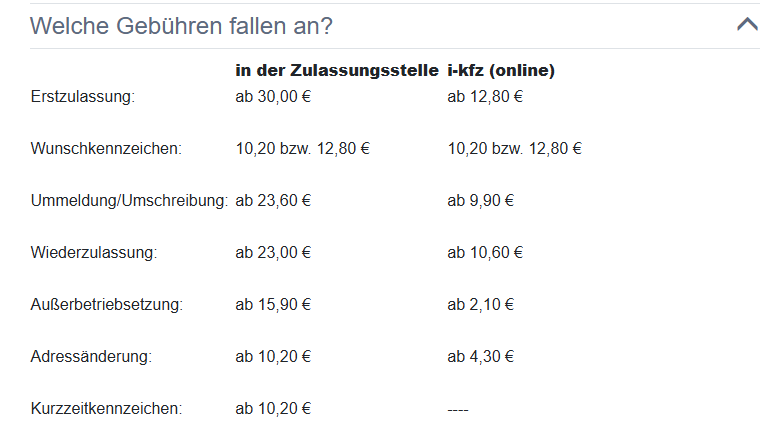Click the 'ab 4,30 €' online fee

tap(480, 356)
